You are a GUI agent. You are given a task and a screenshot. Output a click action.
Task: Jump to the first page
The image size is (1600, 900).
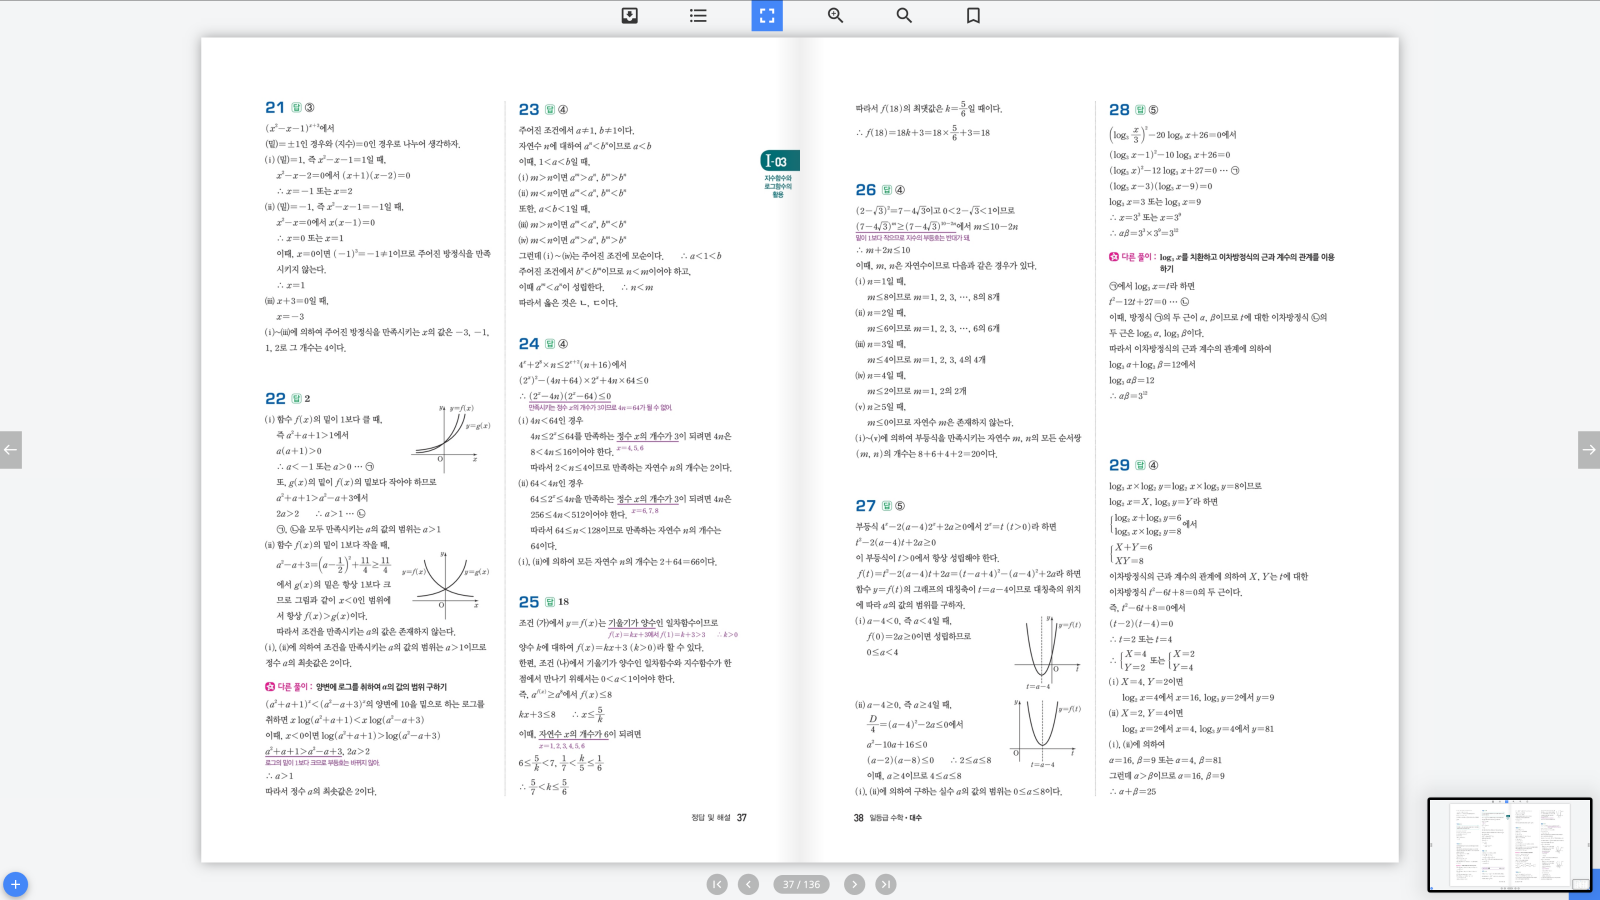point(717,884)
